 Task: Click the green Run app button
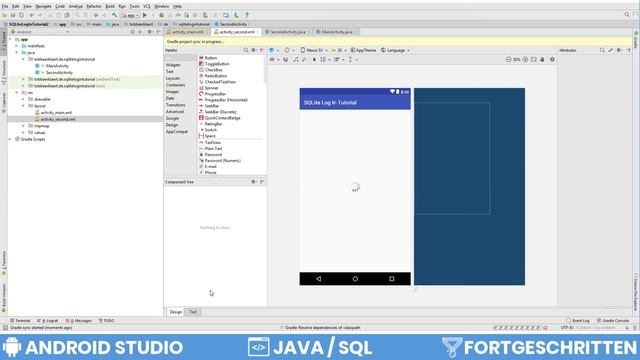(145, 15)
